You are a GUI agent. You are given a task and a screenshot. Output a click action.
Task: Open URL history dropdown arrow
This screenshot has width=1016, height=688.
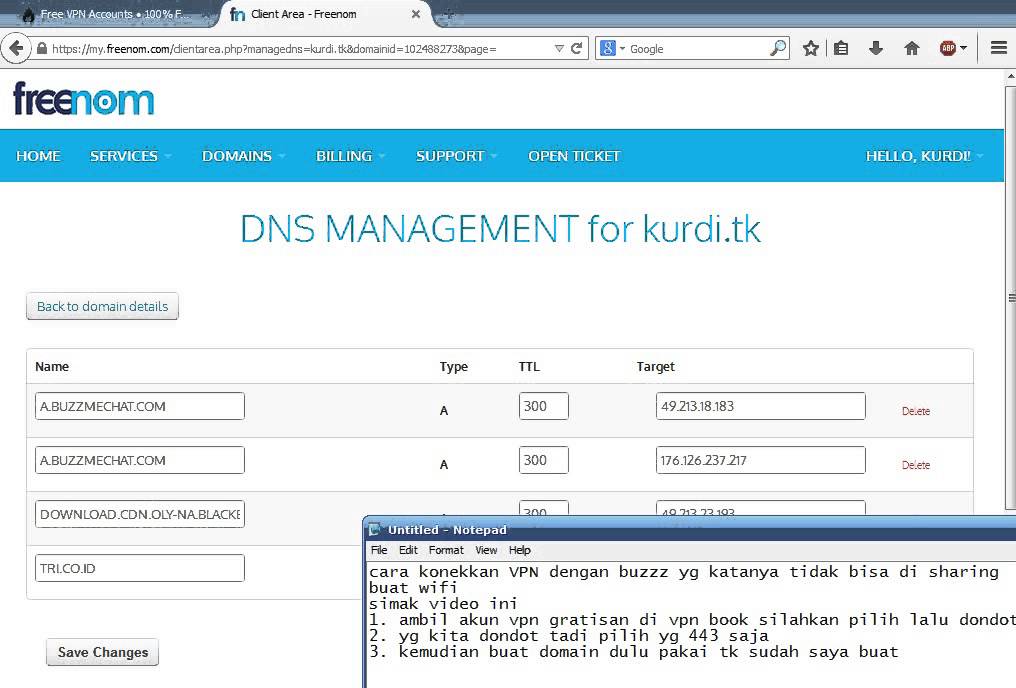559,49
